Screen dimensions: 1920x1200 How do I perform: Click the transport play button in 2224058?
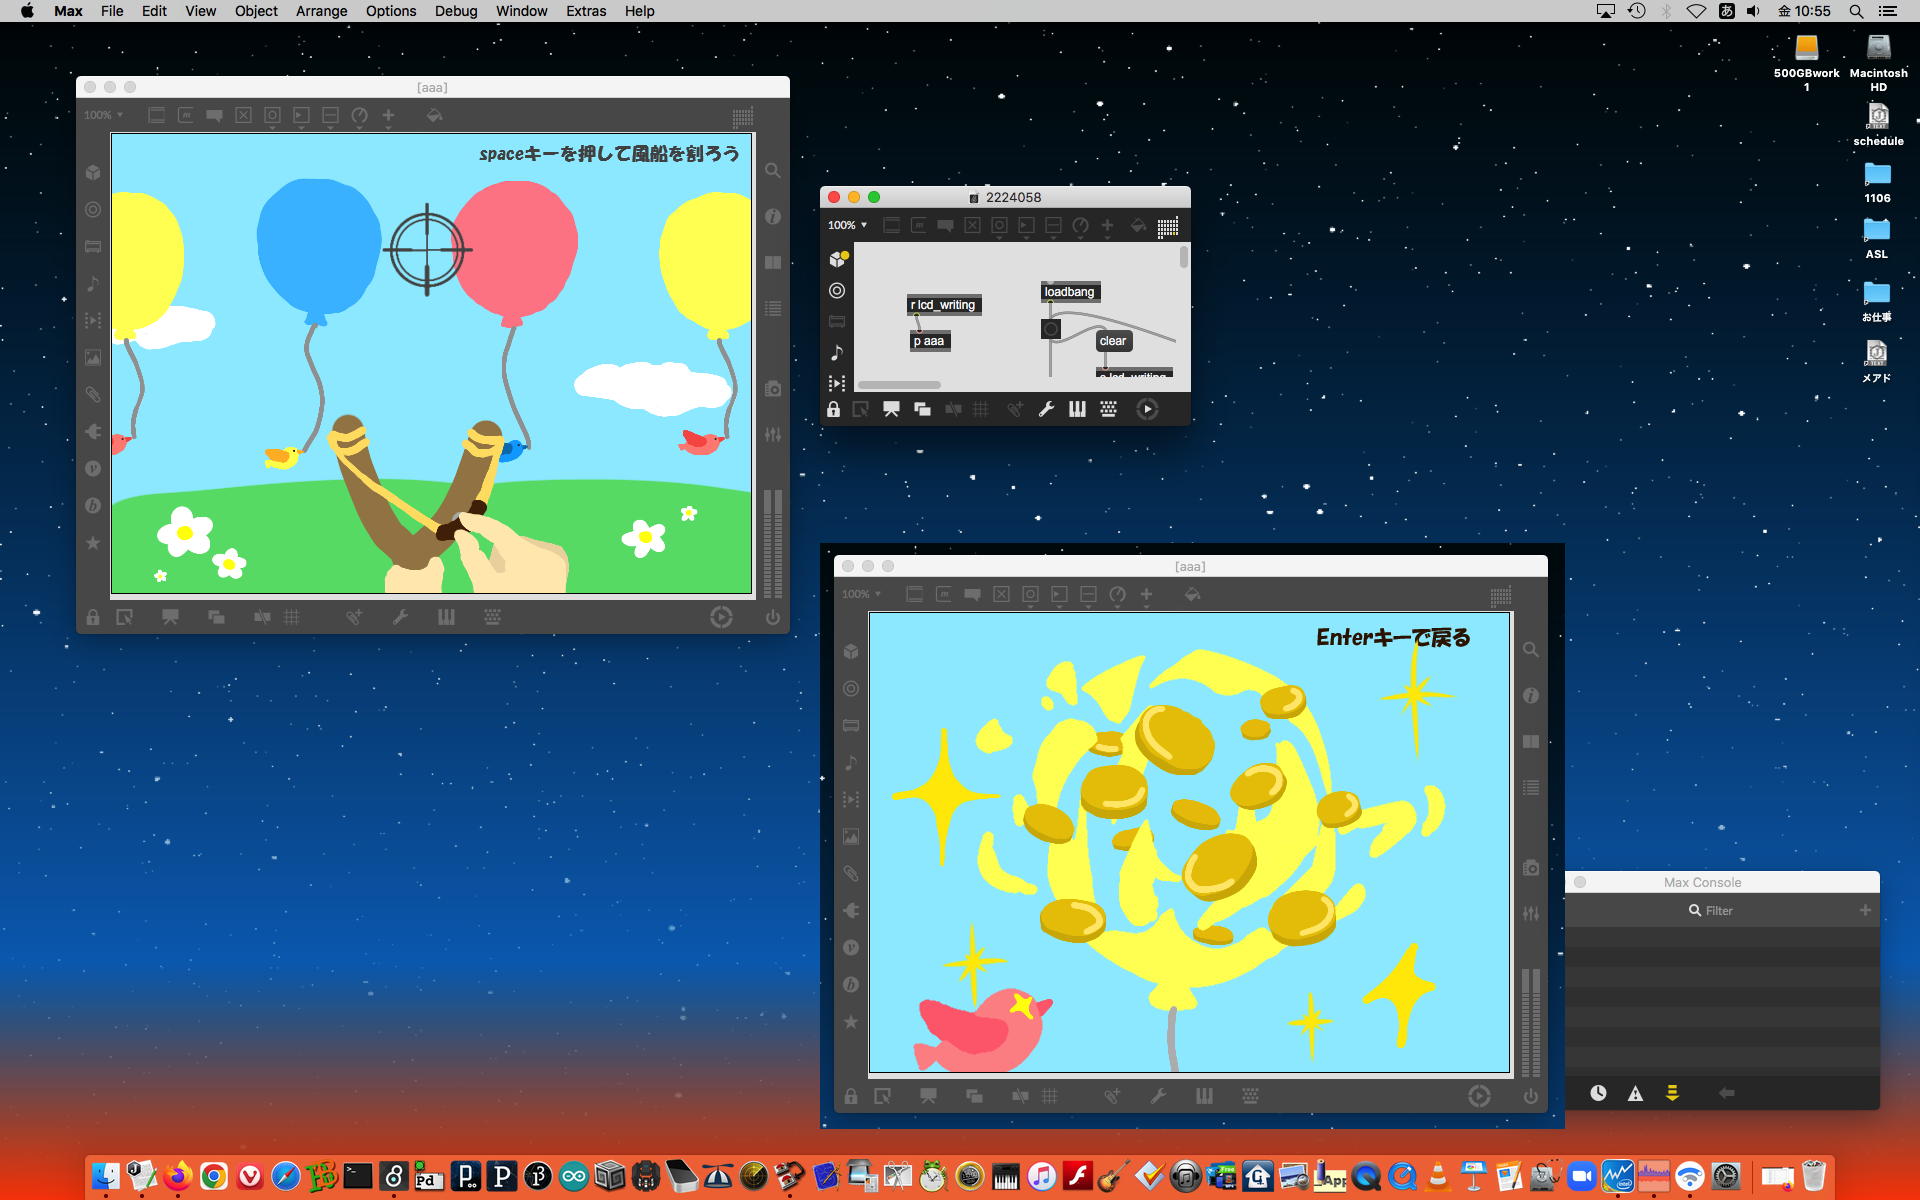pos(1147,409)
